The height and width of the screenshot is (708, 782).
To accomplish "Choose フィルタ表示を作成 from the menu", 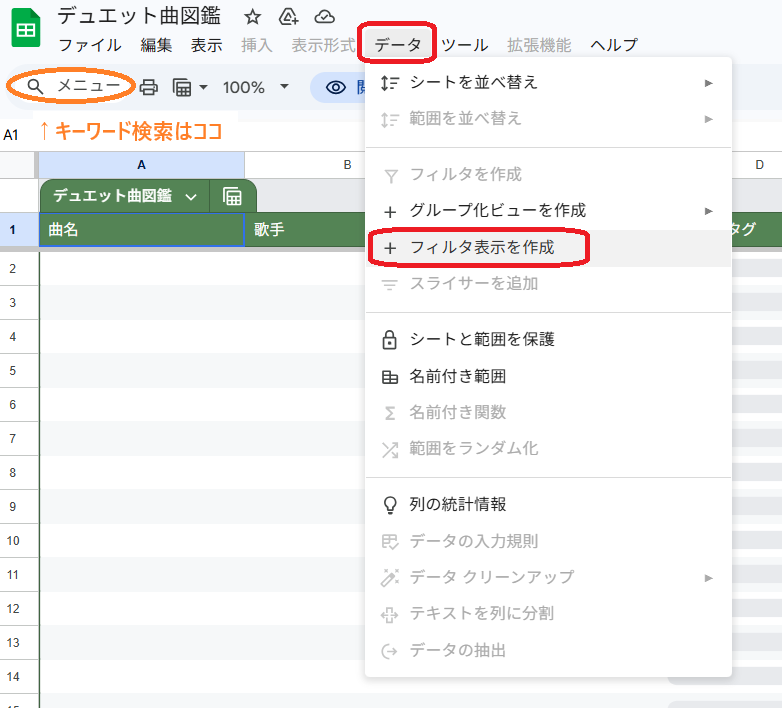I will 481,247.
